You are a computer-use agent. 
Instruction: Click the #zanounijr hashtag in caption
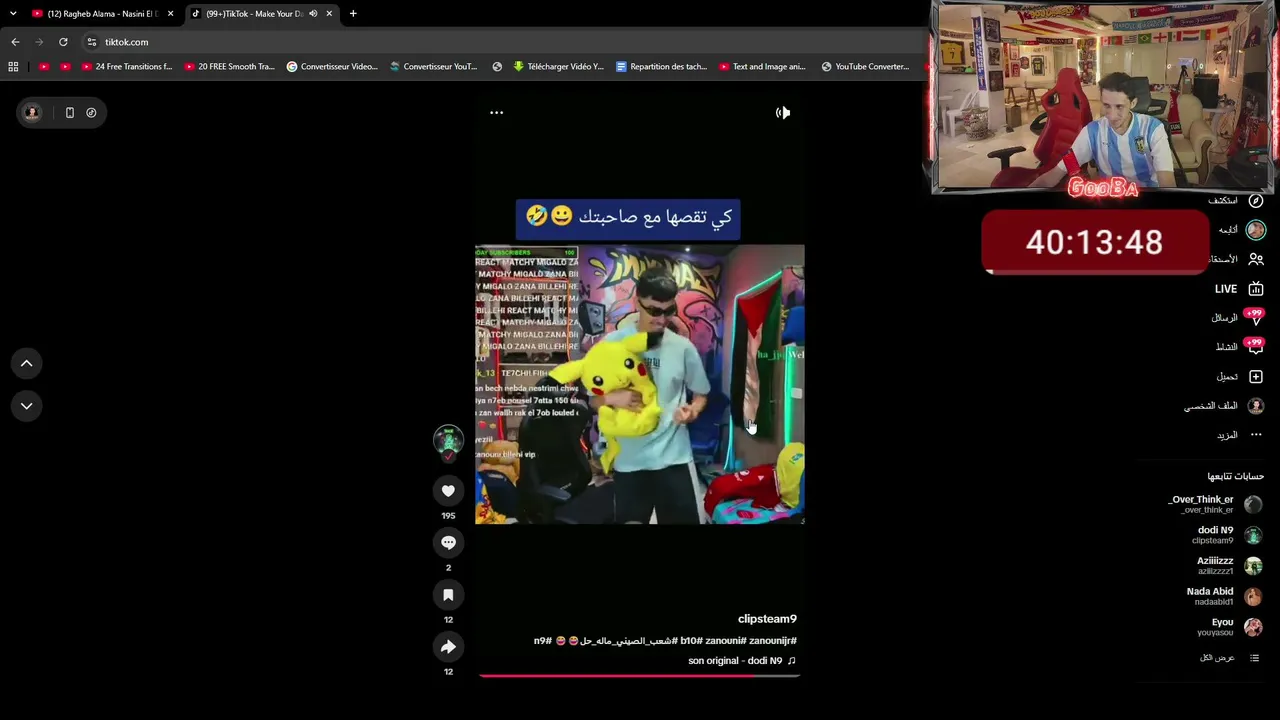pyautogui.click(x=773, y=641)
